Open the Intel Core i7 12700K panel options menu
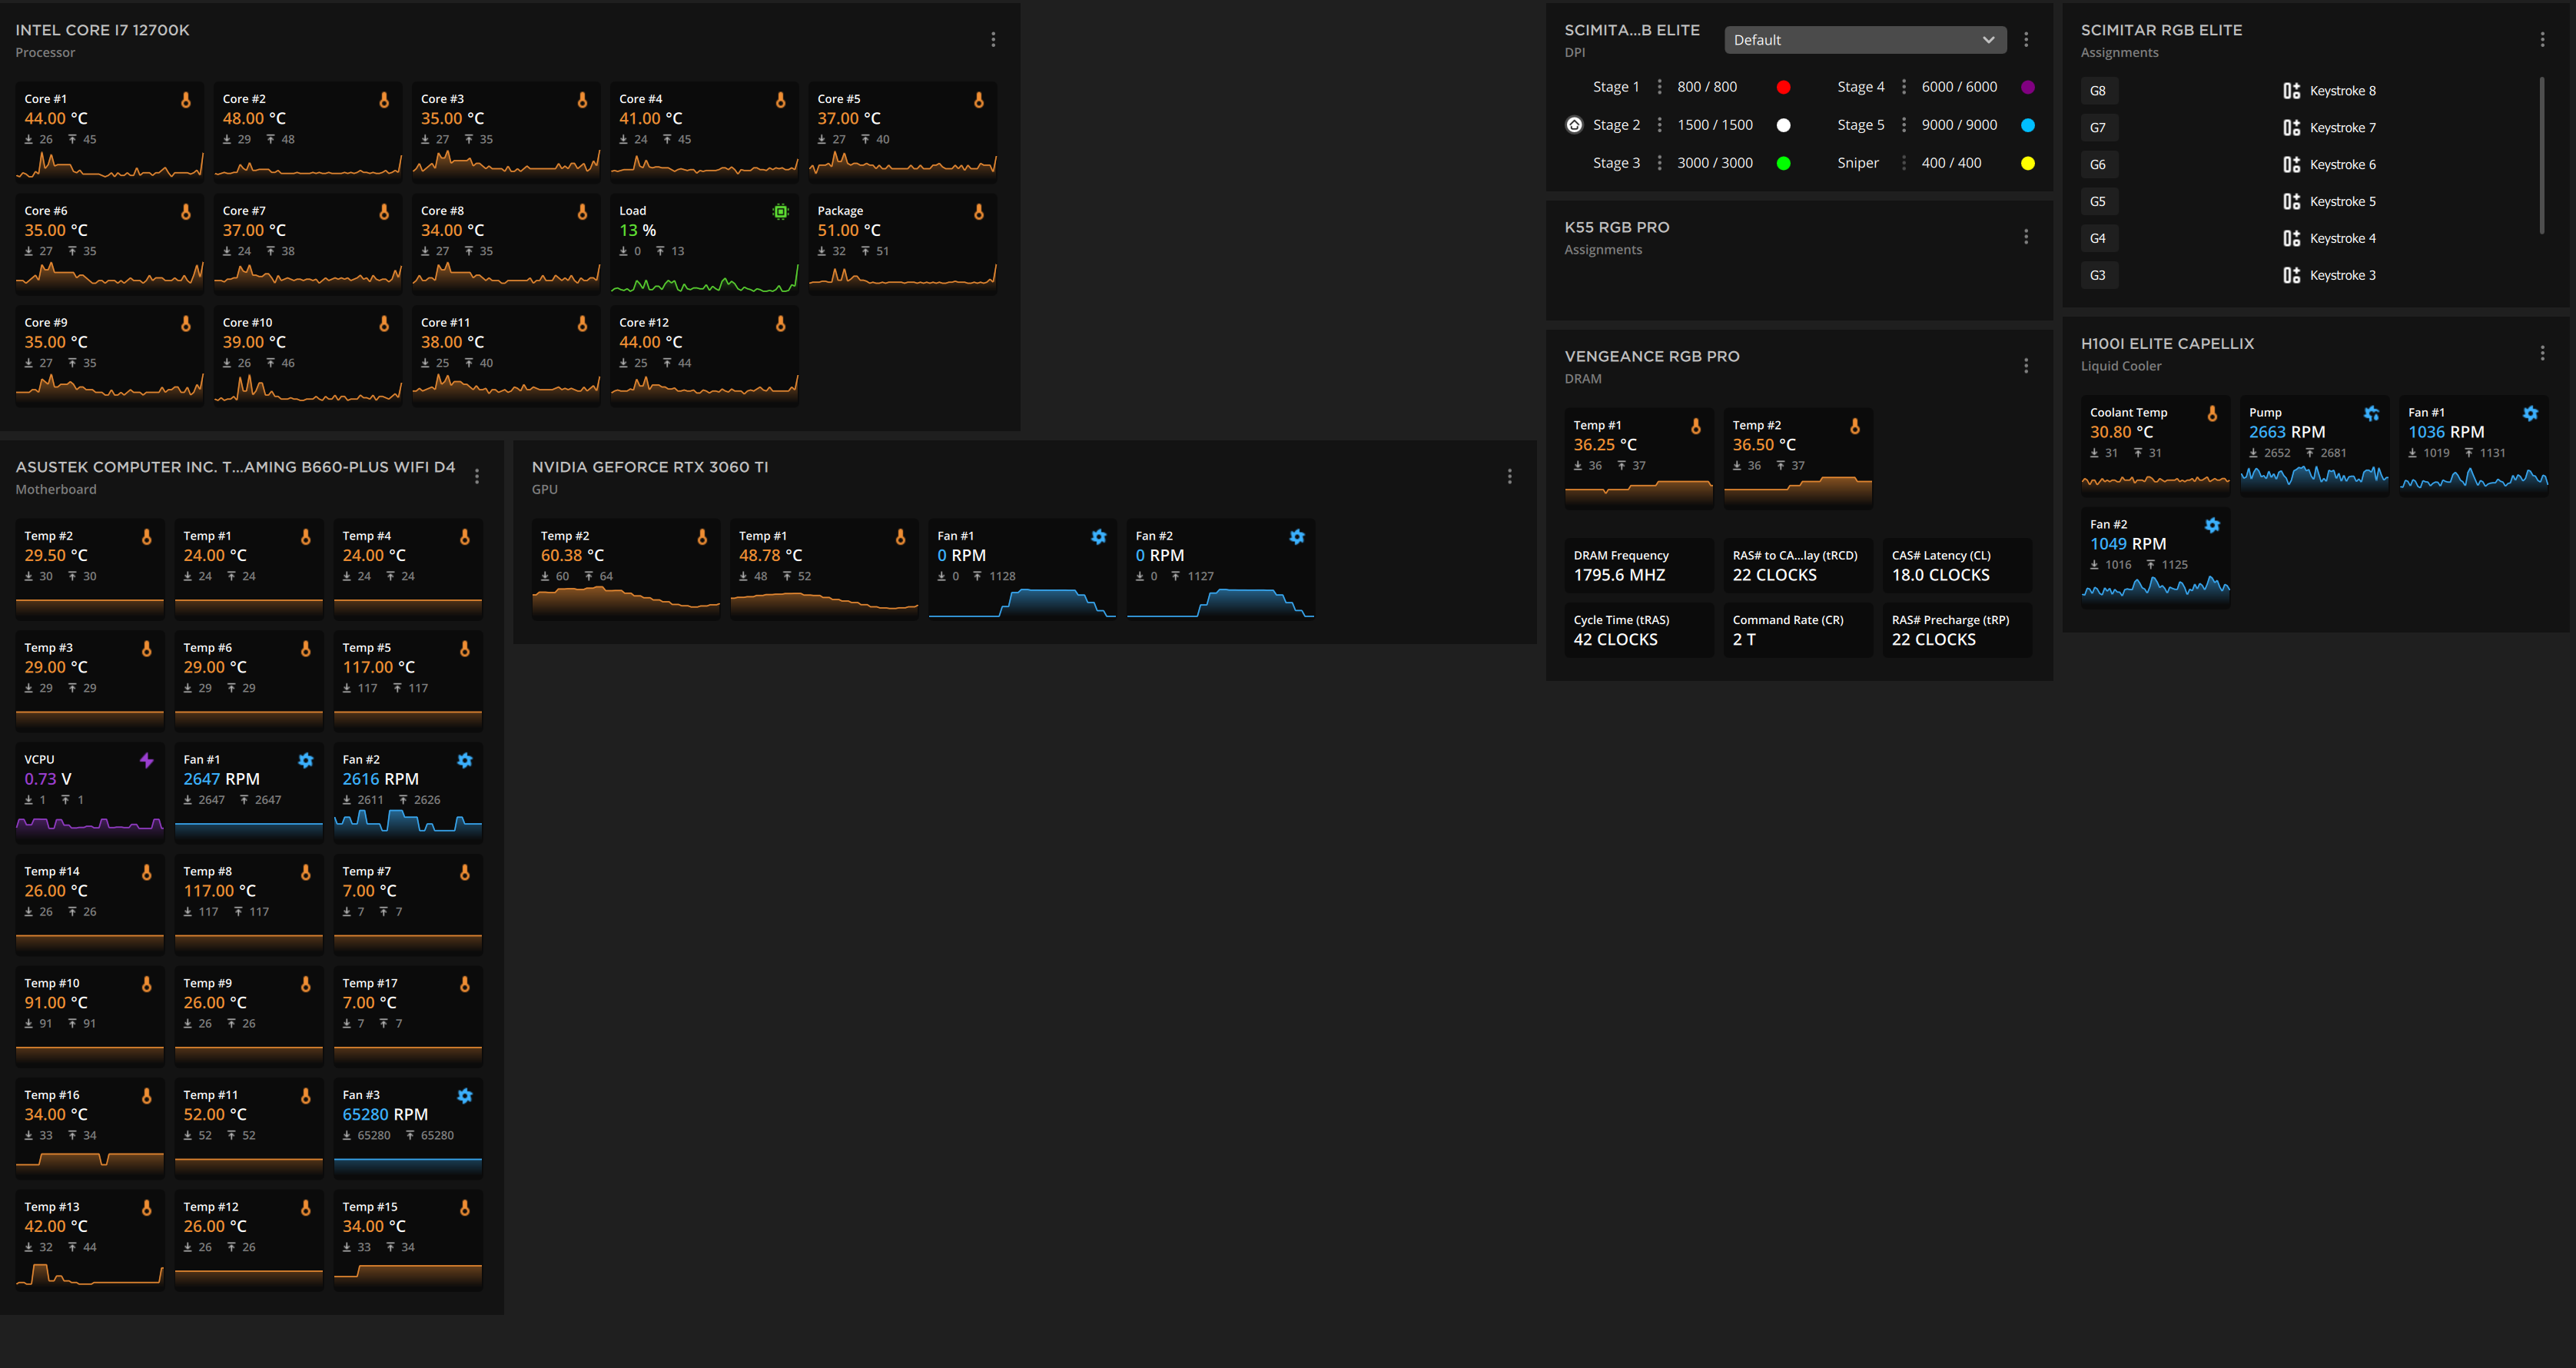Image resolution: width=2576 pixels, height=1368 pixels. tap(993, 39)
